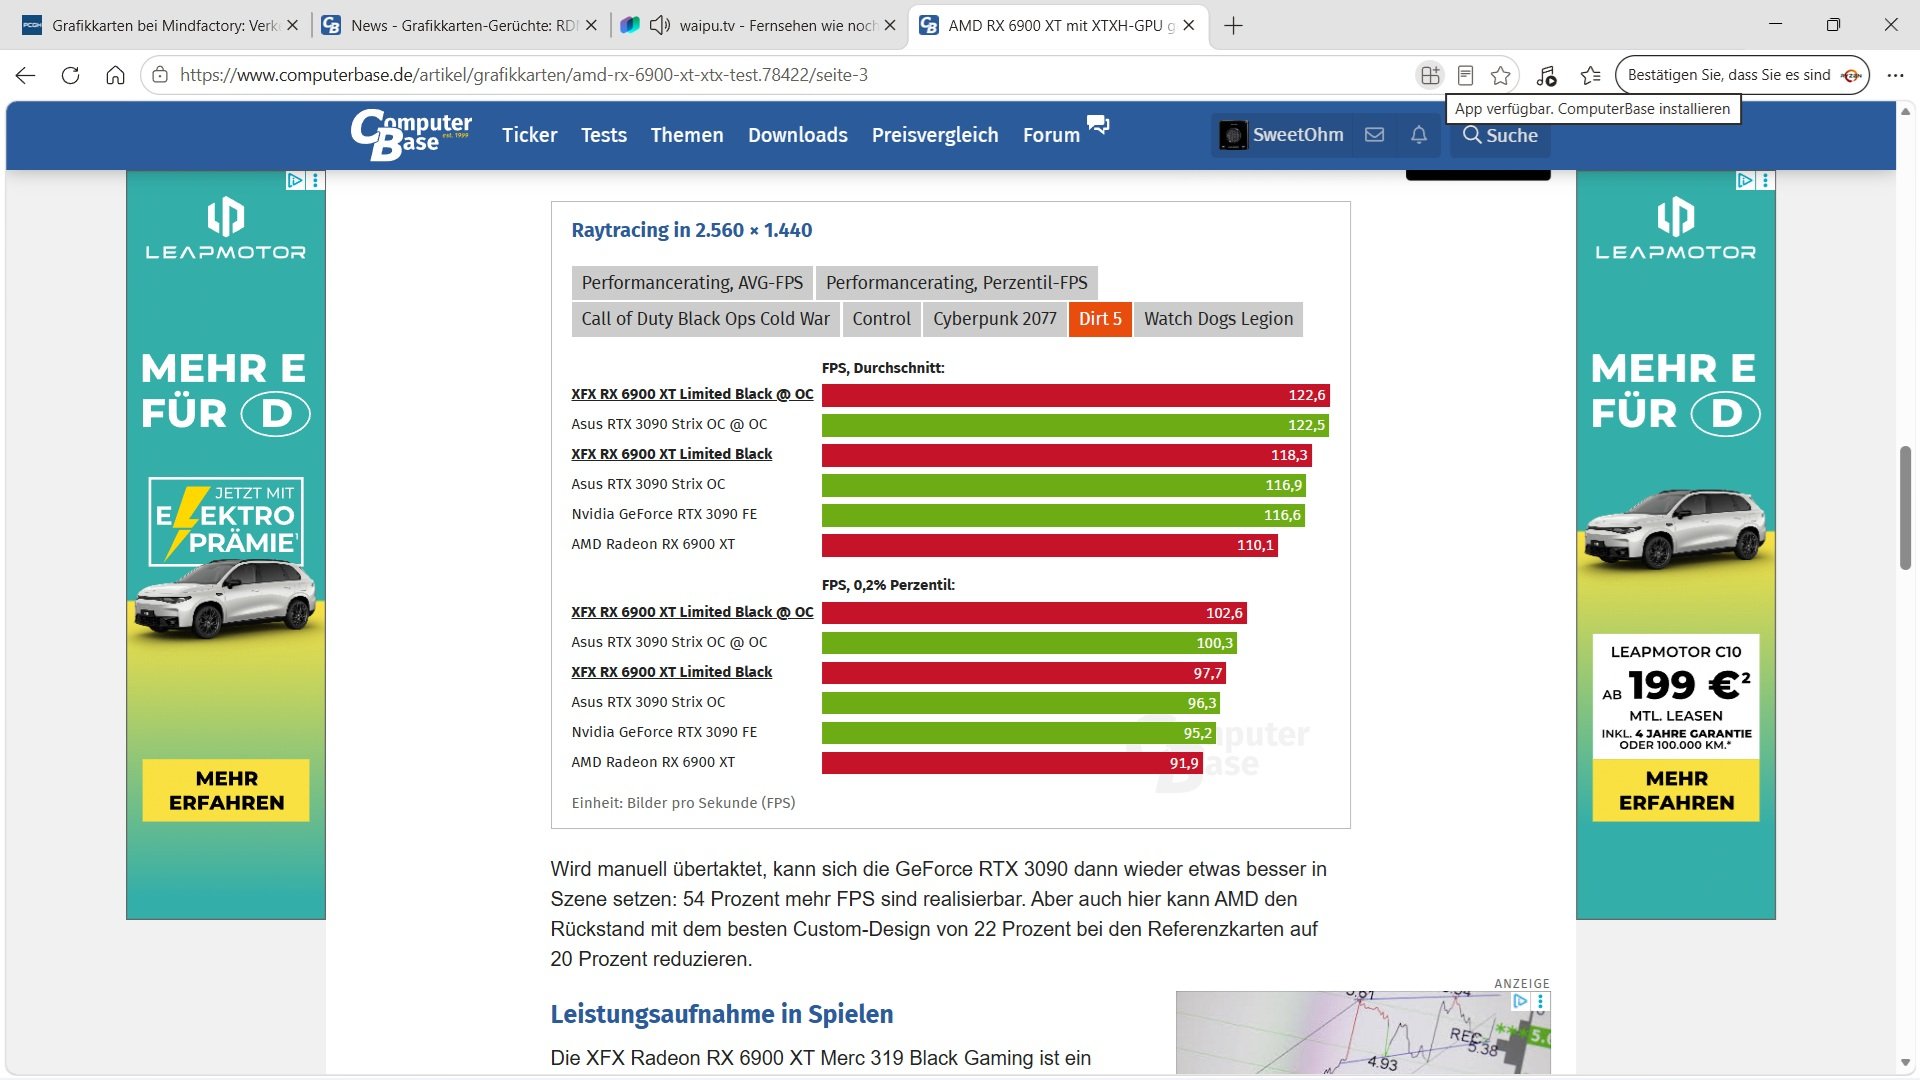The width and height of the screenshot is (1920, 1080).
Task: Show the Control benchmark chart
Action: (x=881, y=319)
